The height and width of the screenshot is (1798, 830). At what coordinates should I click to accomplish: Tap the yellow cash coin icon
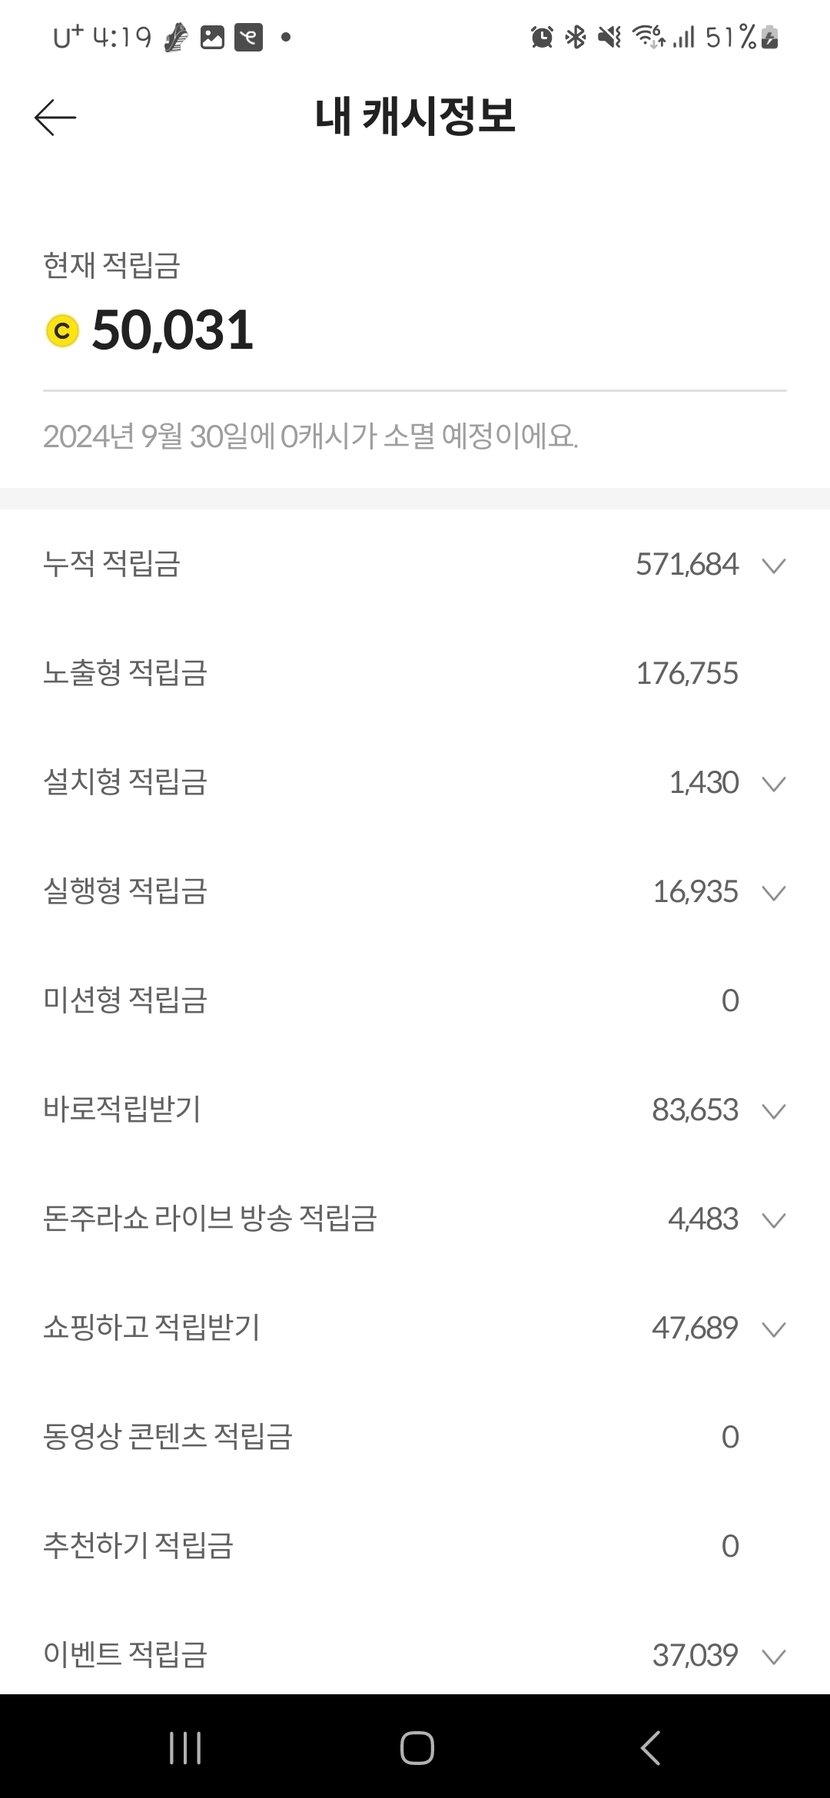click(62, 330)
